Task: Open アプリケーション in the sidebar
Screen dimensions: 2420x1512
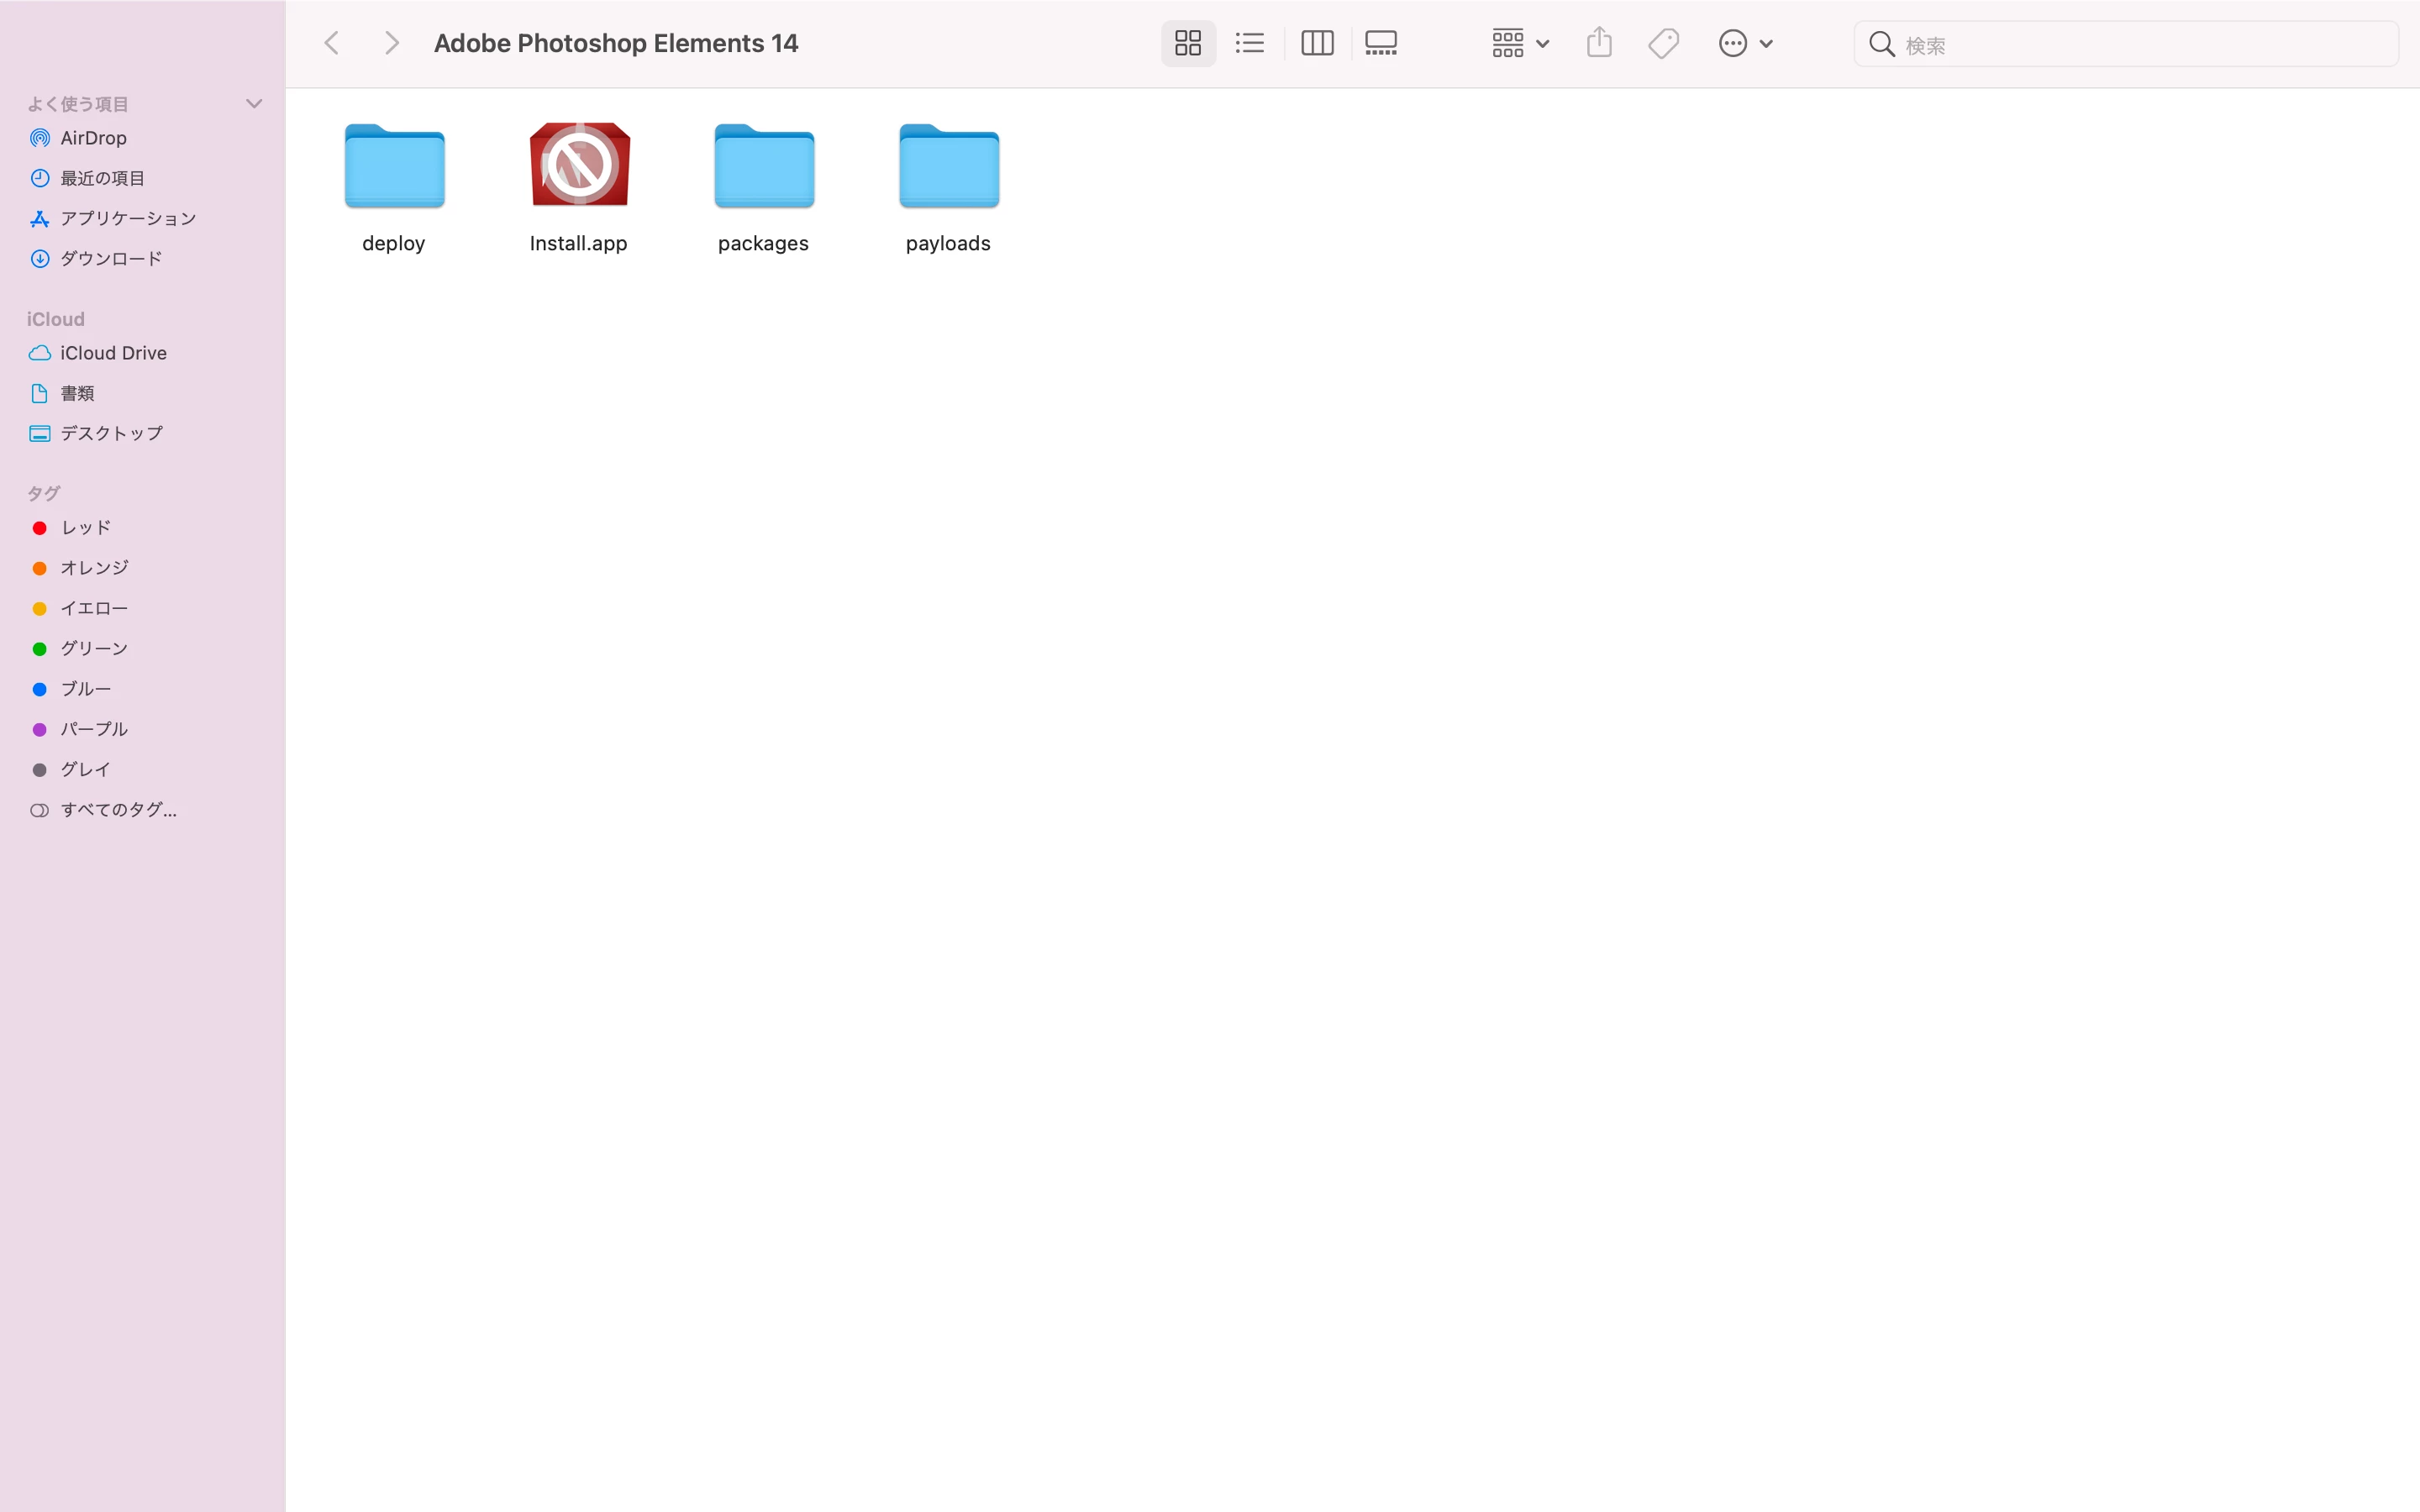Action: point(127,218)
